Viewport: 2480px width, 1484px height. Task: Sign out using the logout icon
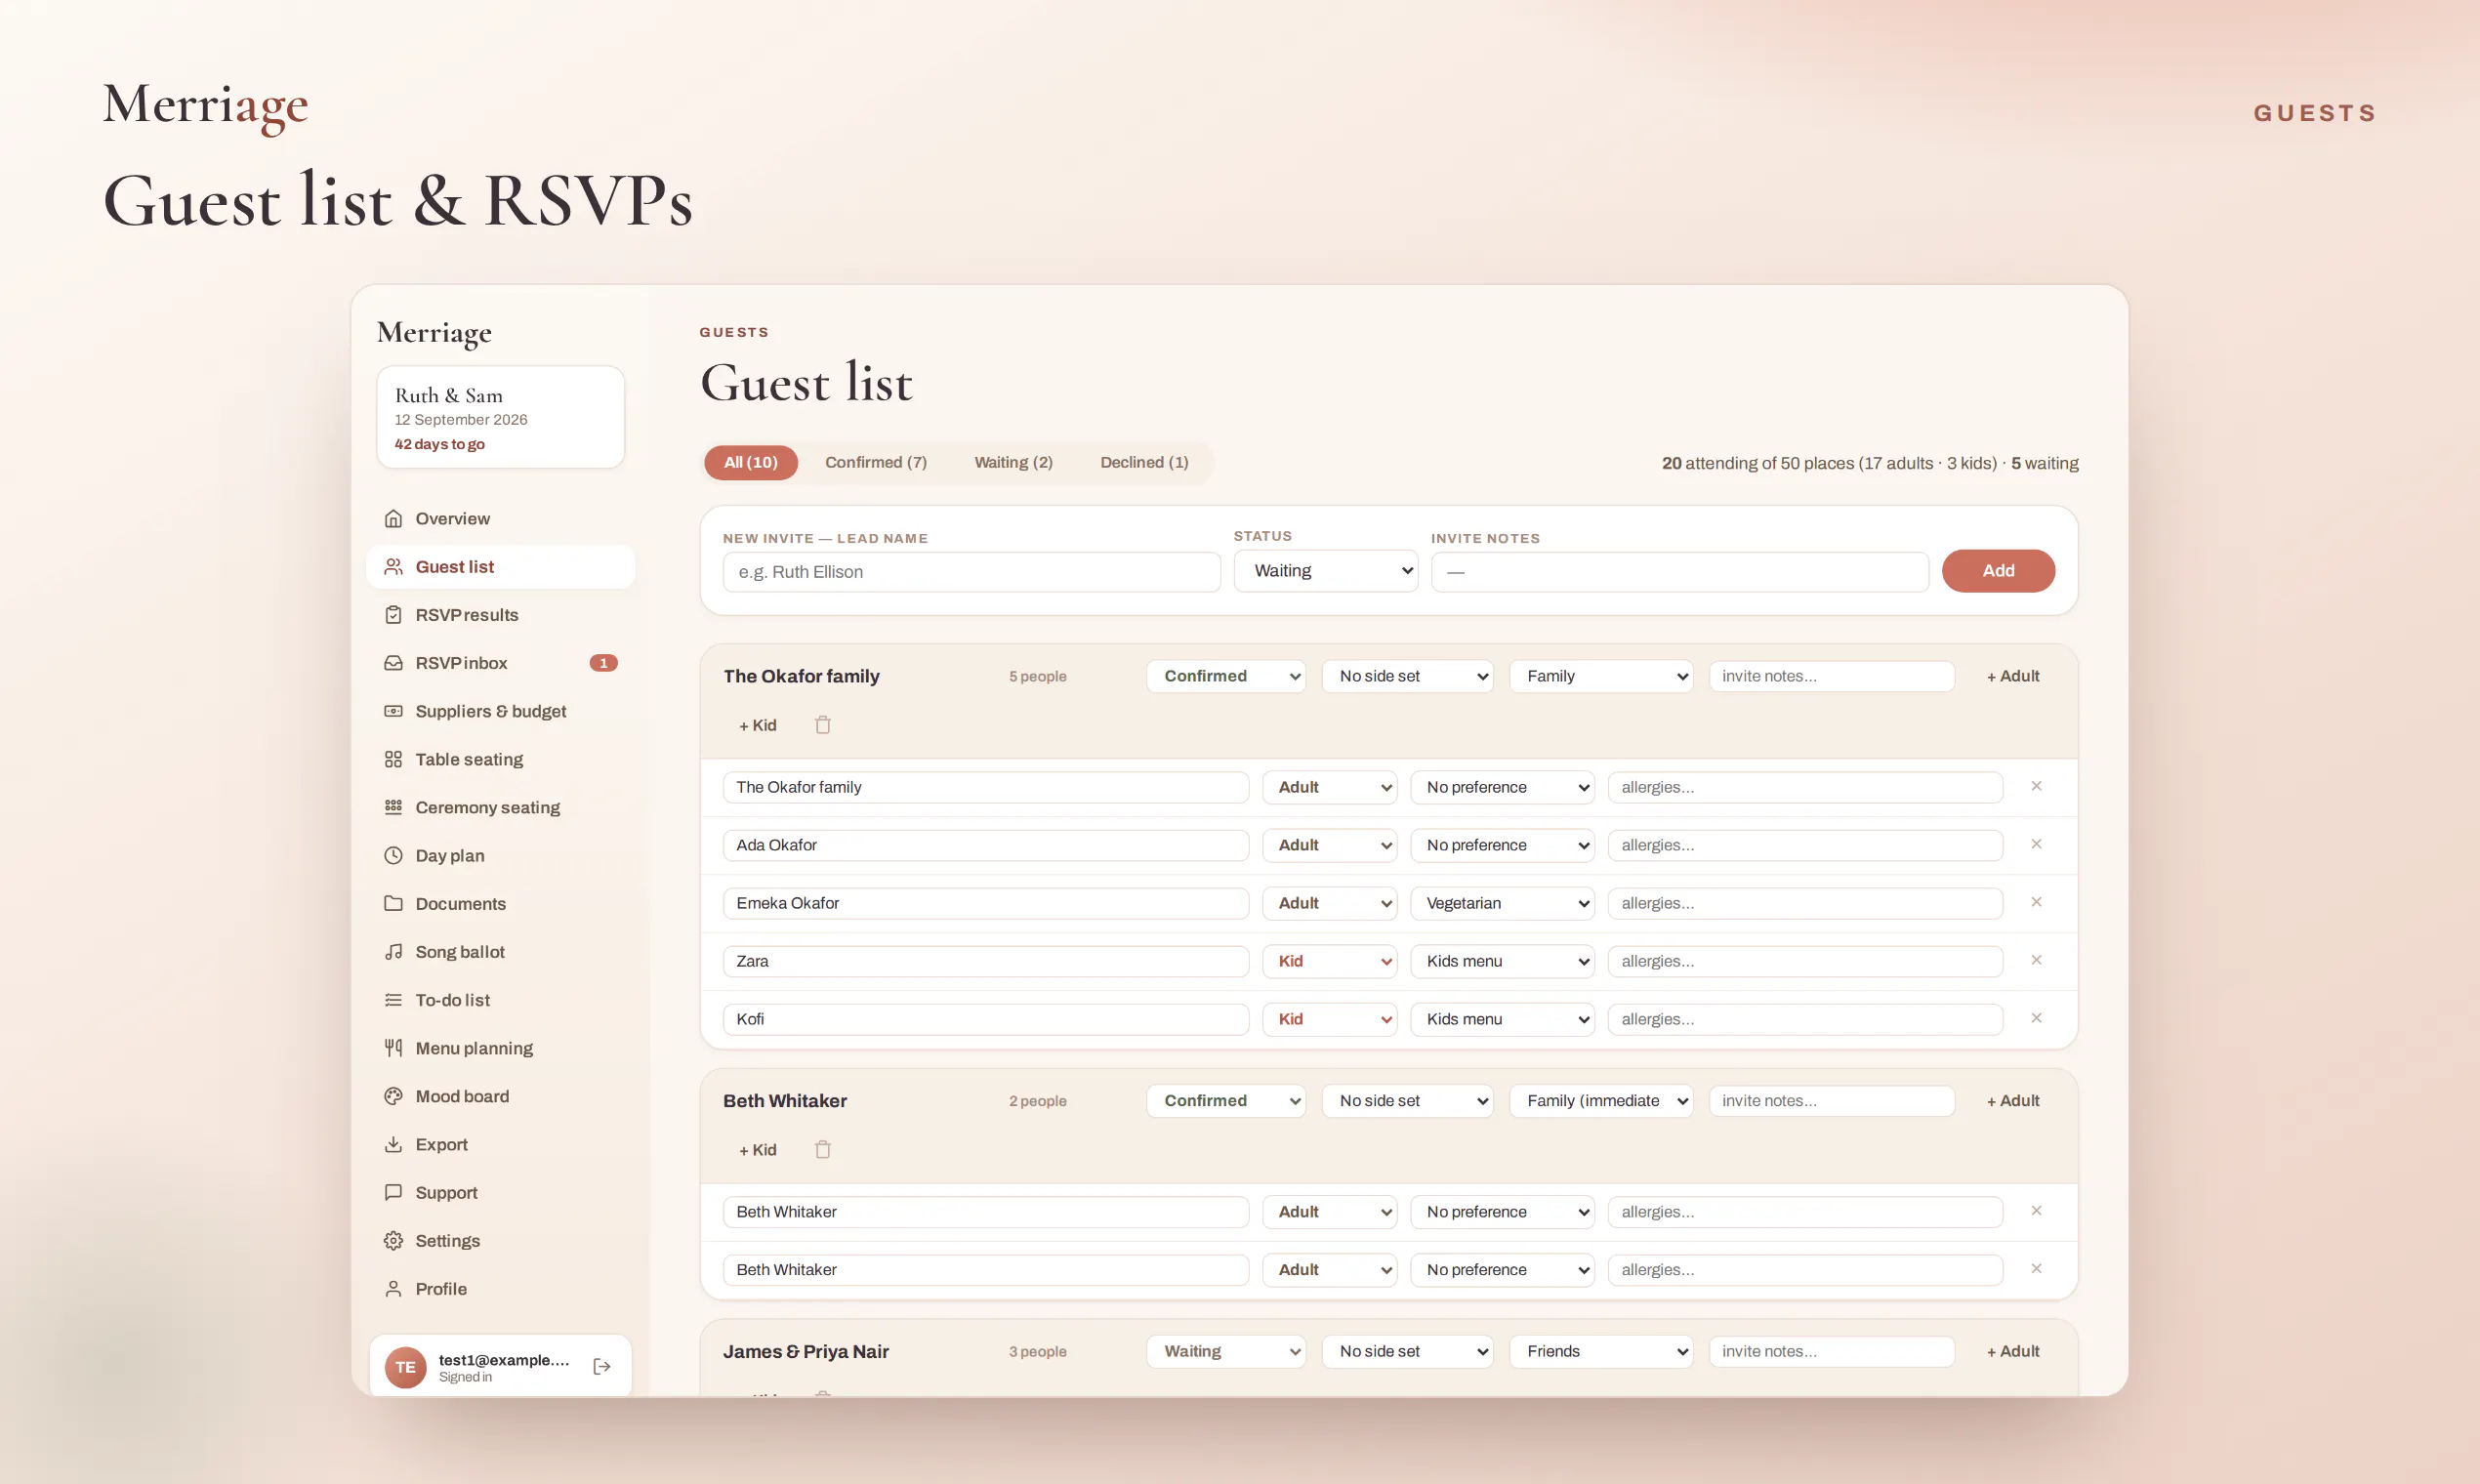coord(602,1367)
